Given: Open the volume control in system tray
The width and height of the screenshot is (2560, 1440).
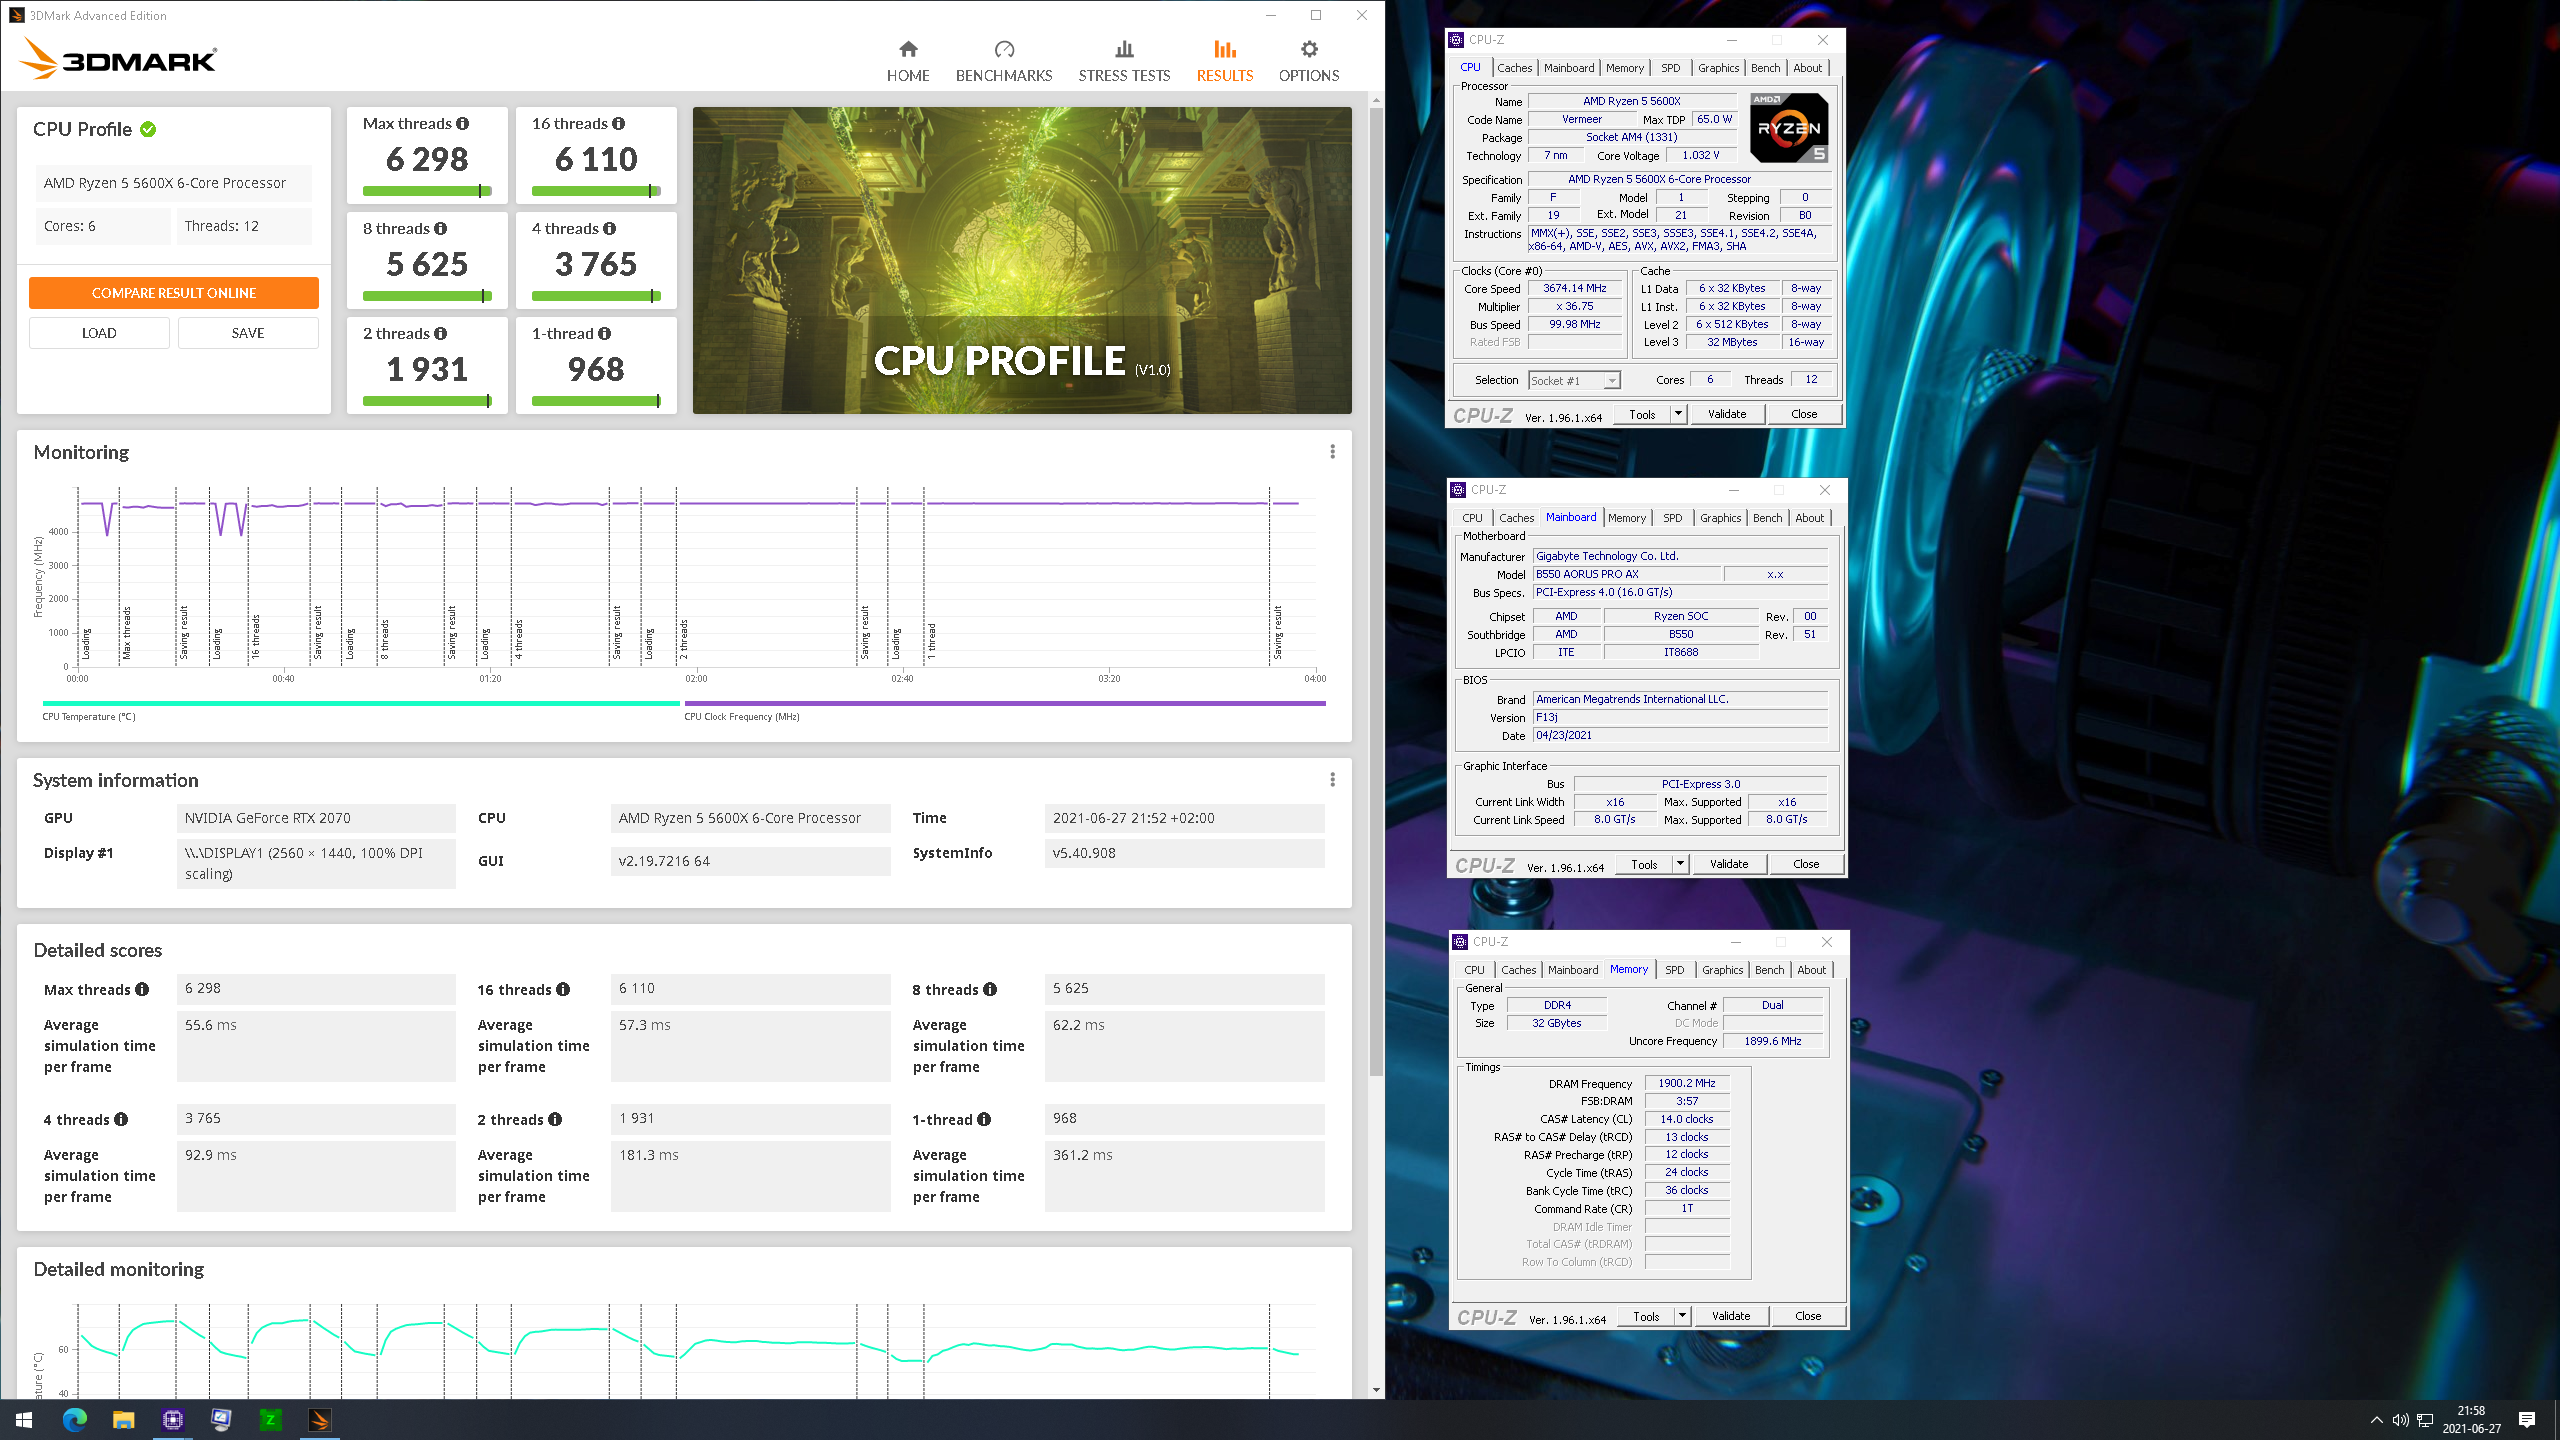Looking at the screenshot, I should pyautogui.click(x=2400, y=1420).
